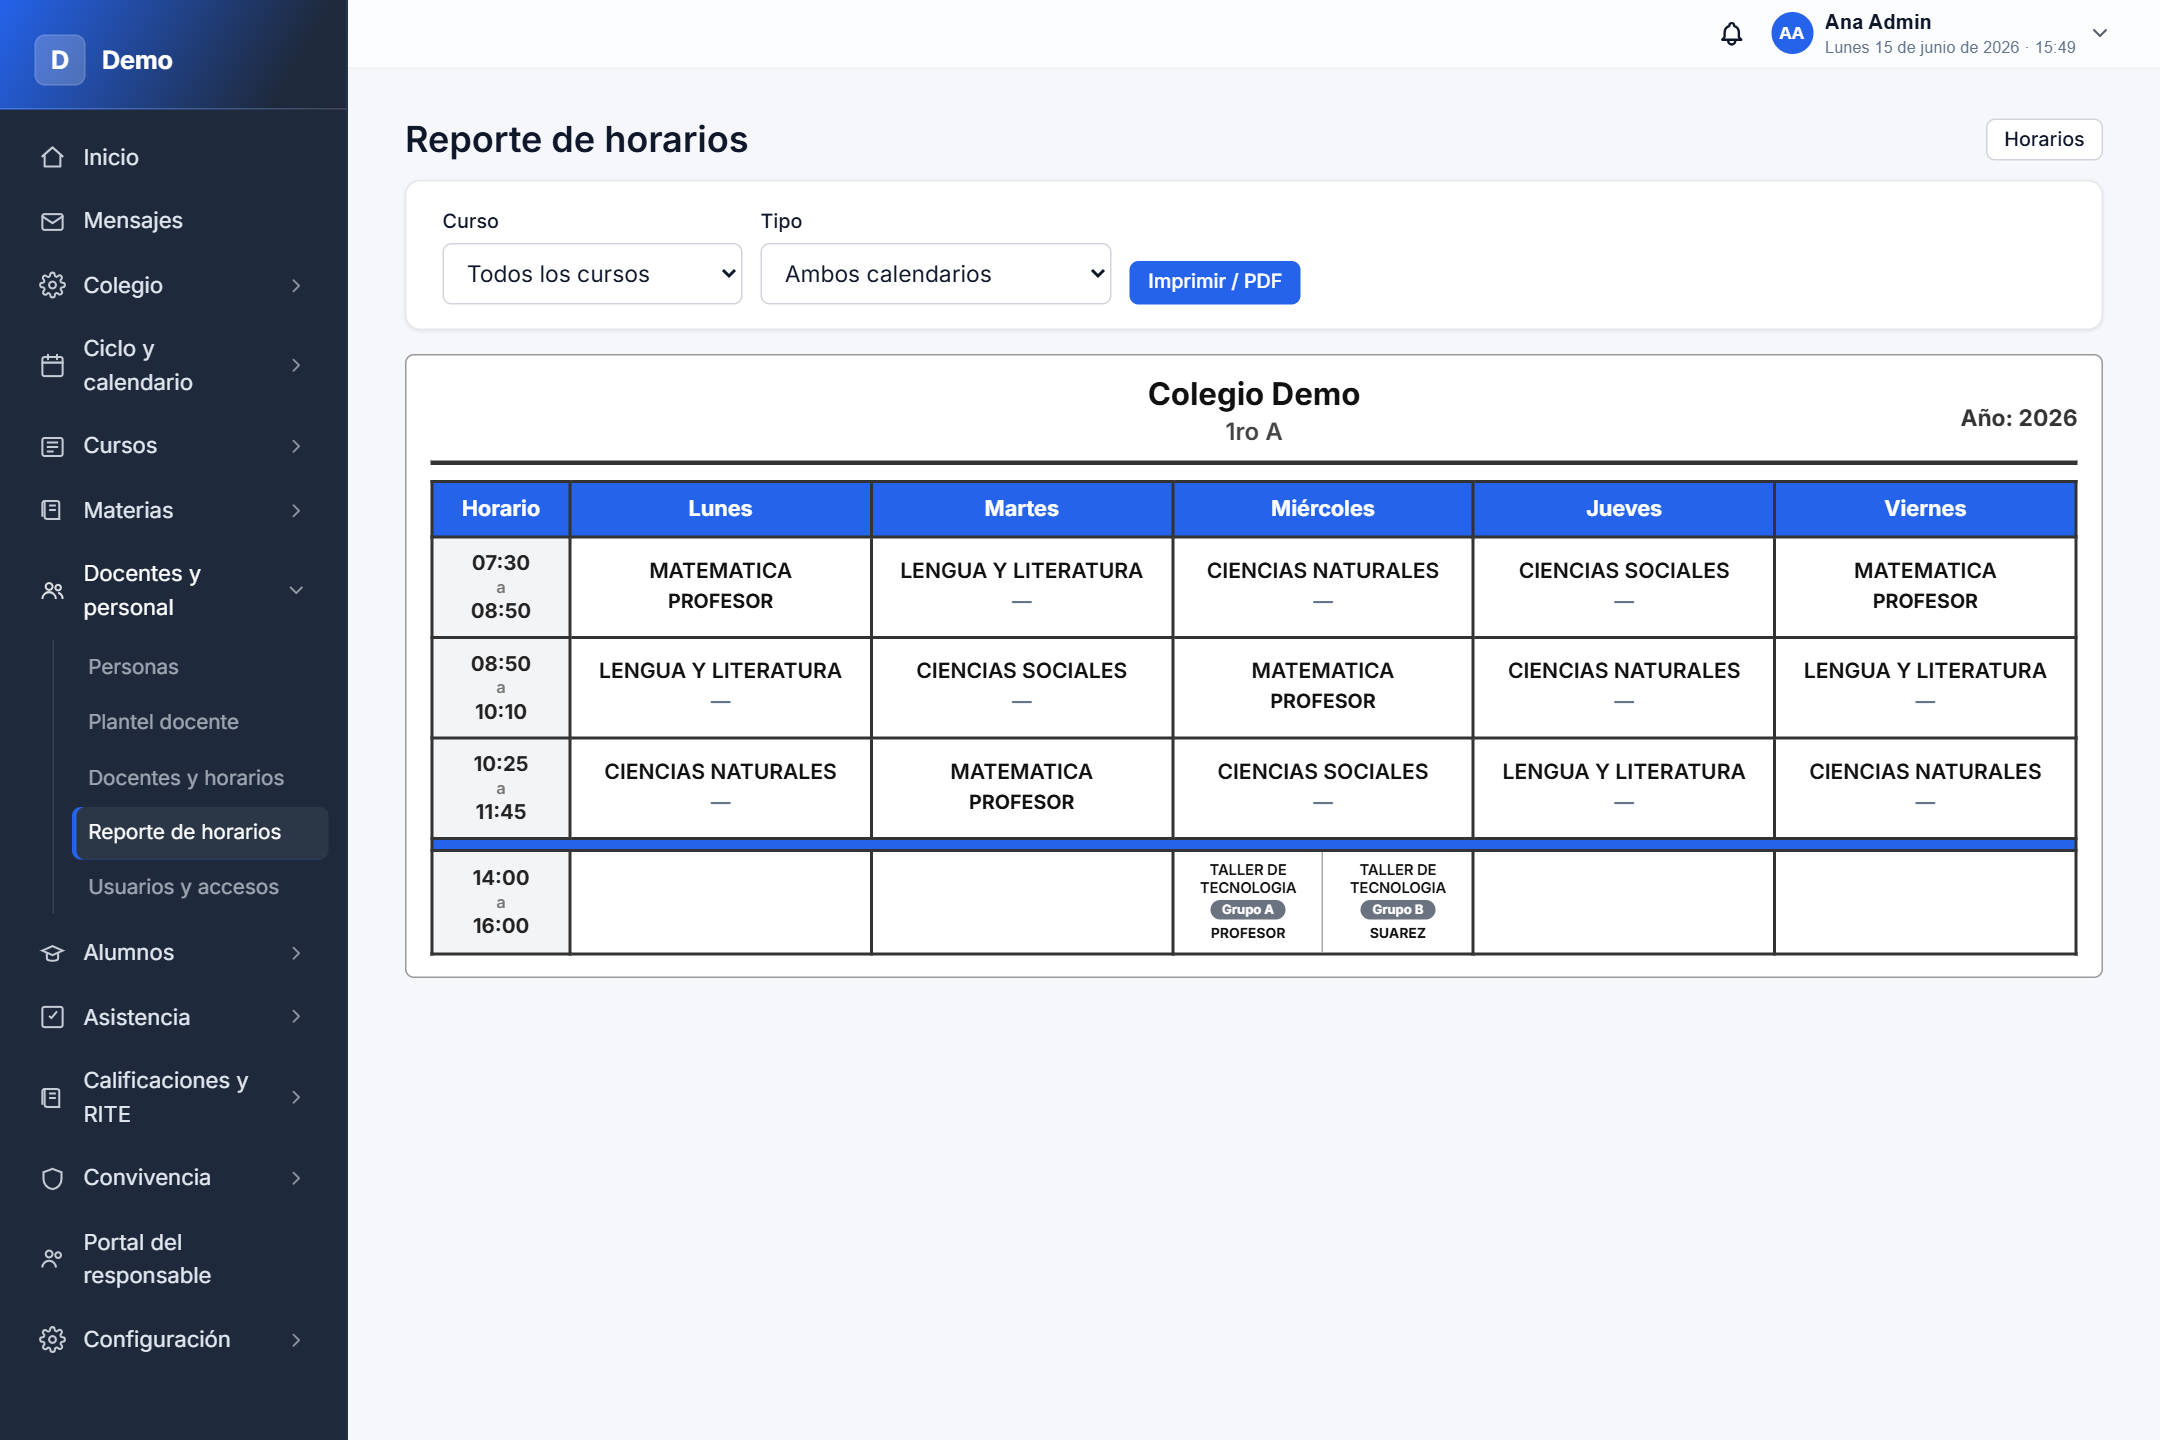
Task: Click the Jueves column header
Action: pyautogui.click(x=1623, y=509)
